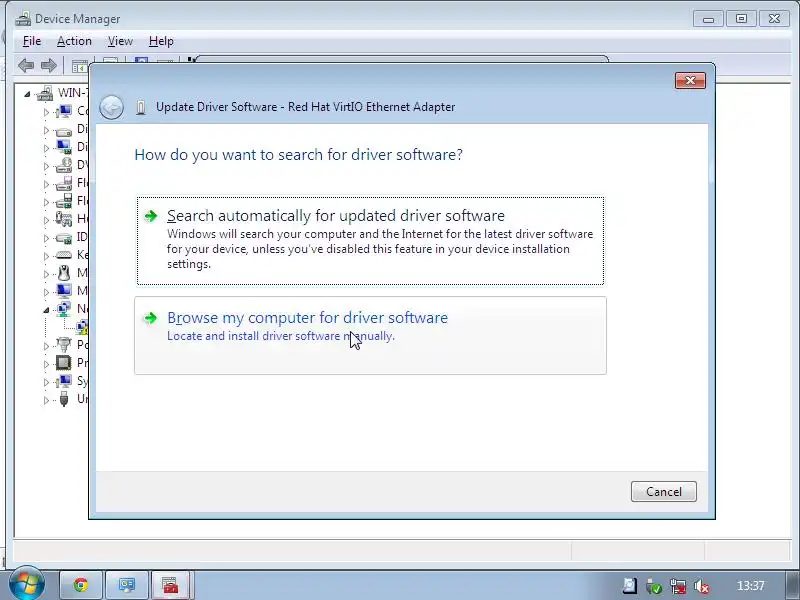This screenshot has height=600, width=800.
Task: Expand the Keyboards category arrow
Action: pos(46,256)
